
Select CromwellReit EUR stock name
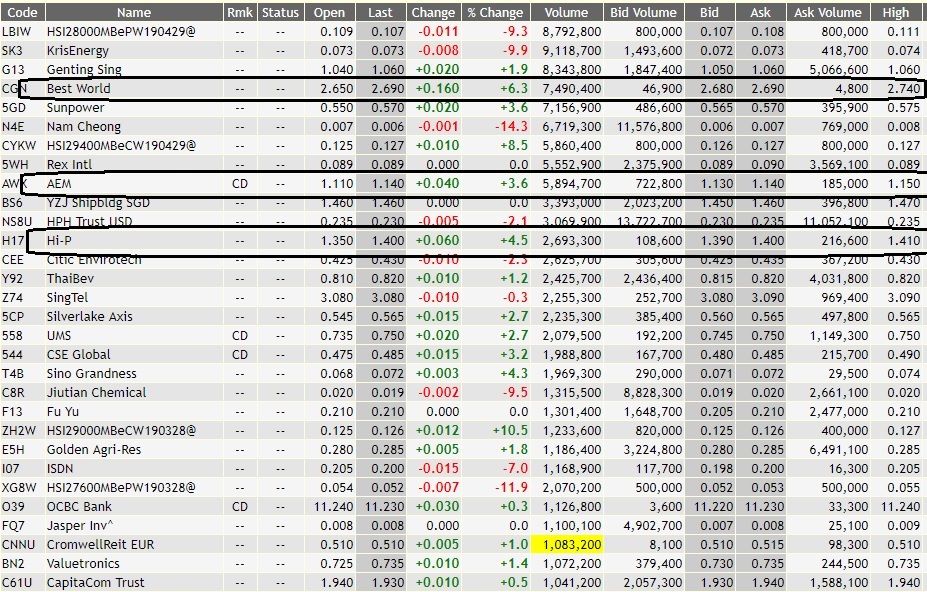click(x=101, y=545)
